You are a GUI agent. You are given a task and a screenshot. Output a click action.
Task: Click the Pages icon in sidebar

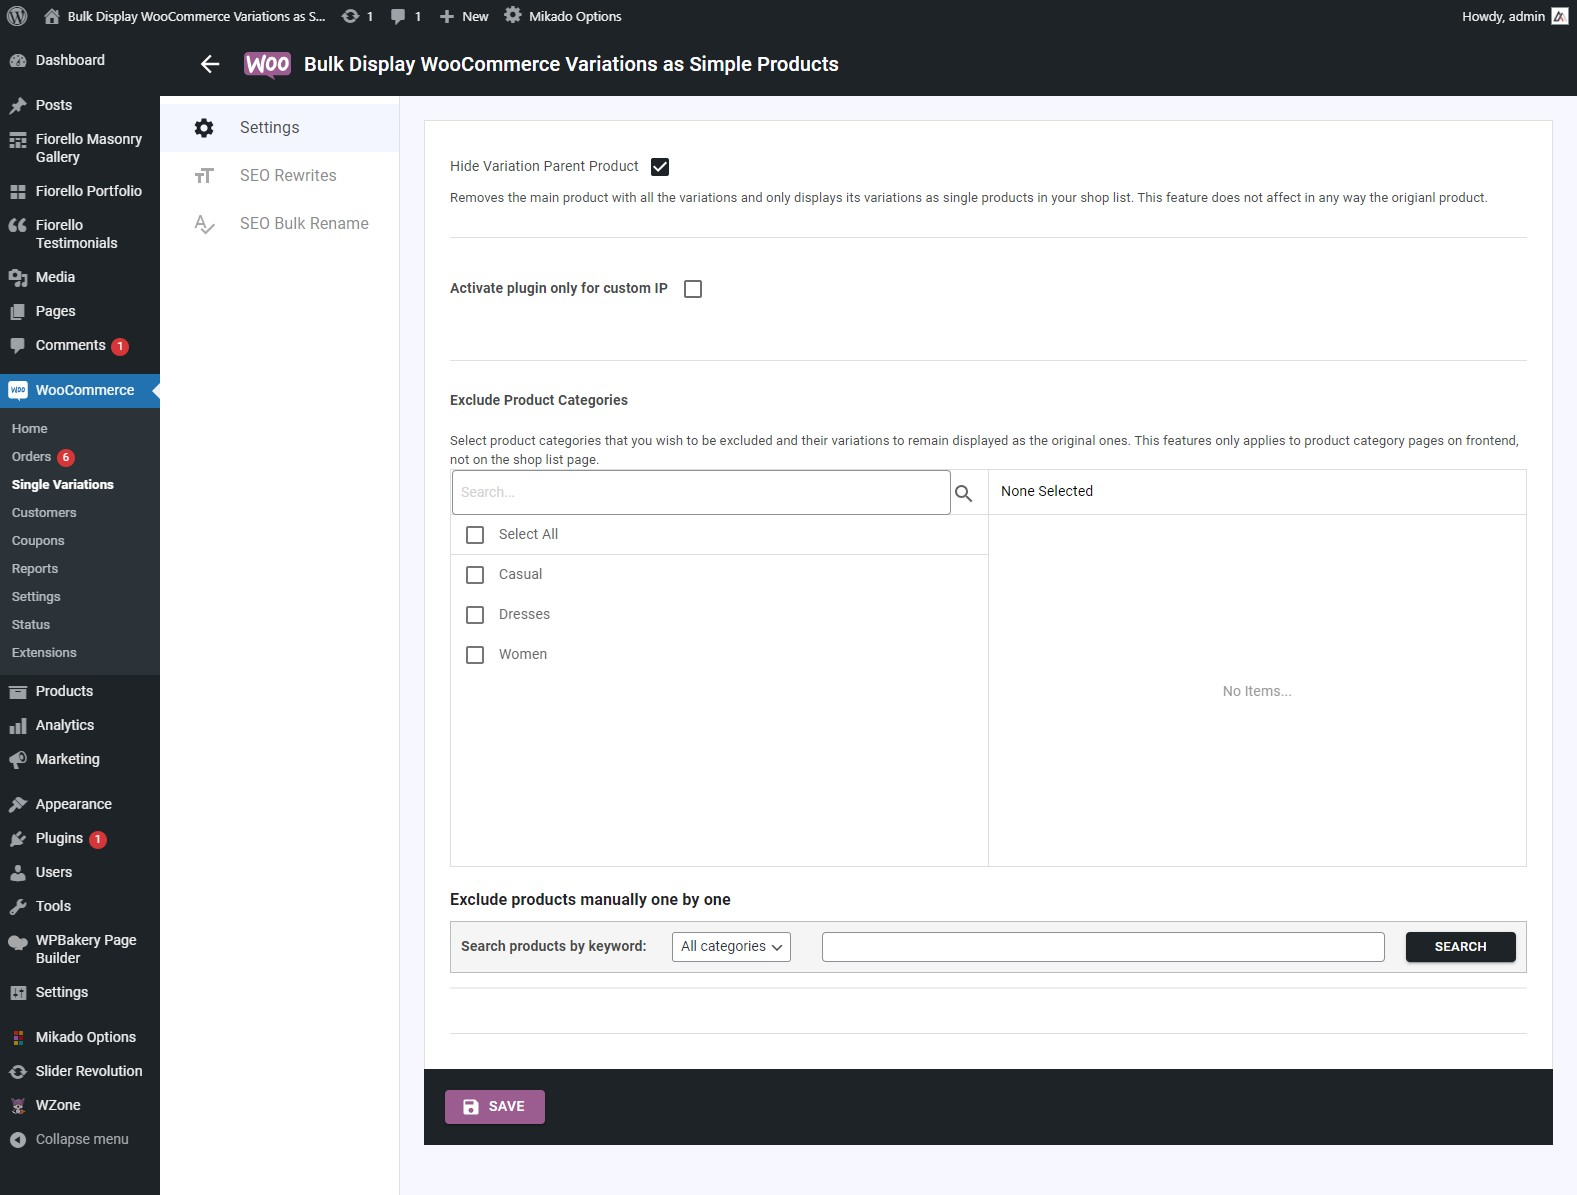[18, 311]
